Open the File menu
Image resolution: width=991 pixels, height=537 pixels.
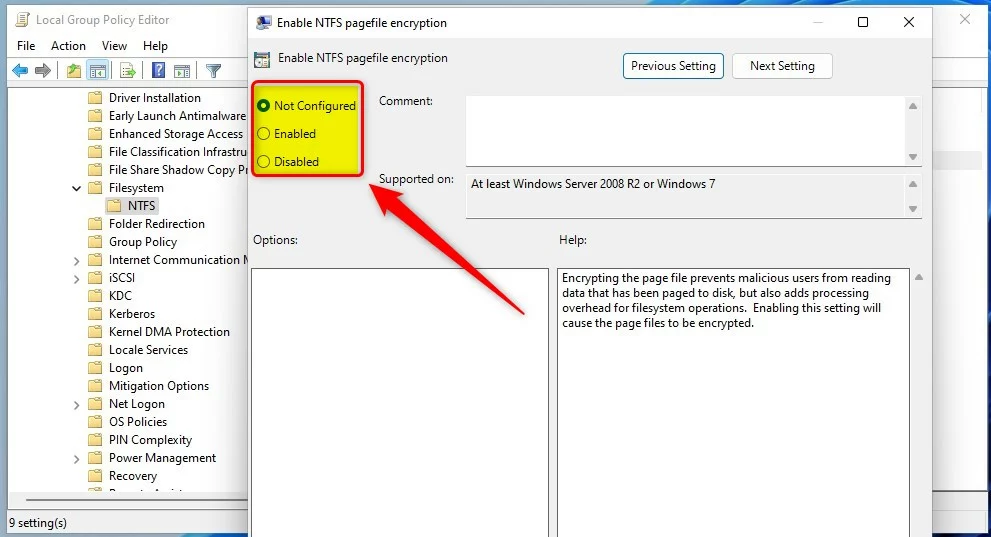coord(26,45)
